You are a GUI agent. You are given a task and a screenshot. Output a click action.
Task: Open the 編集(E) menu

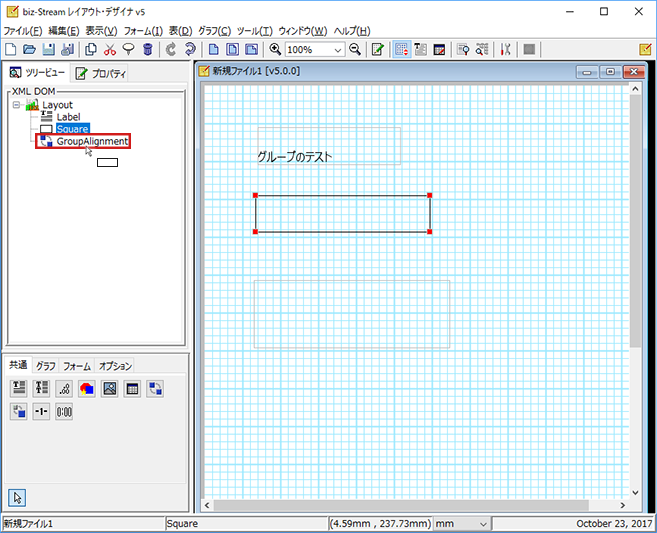64,31
